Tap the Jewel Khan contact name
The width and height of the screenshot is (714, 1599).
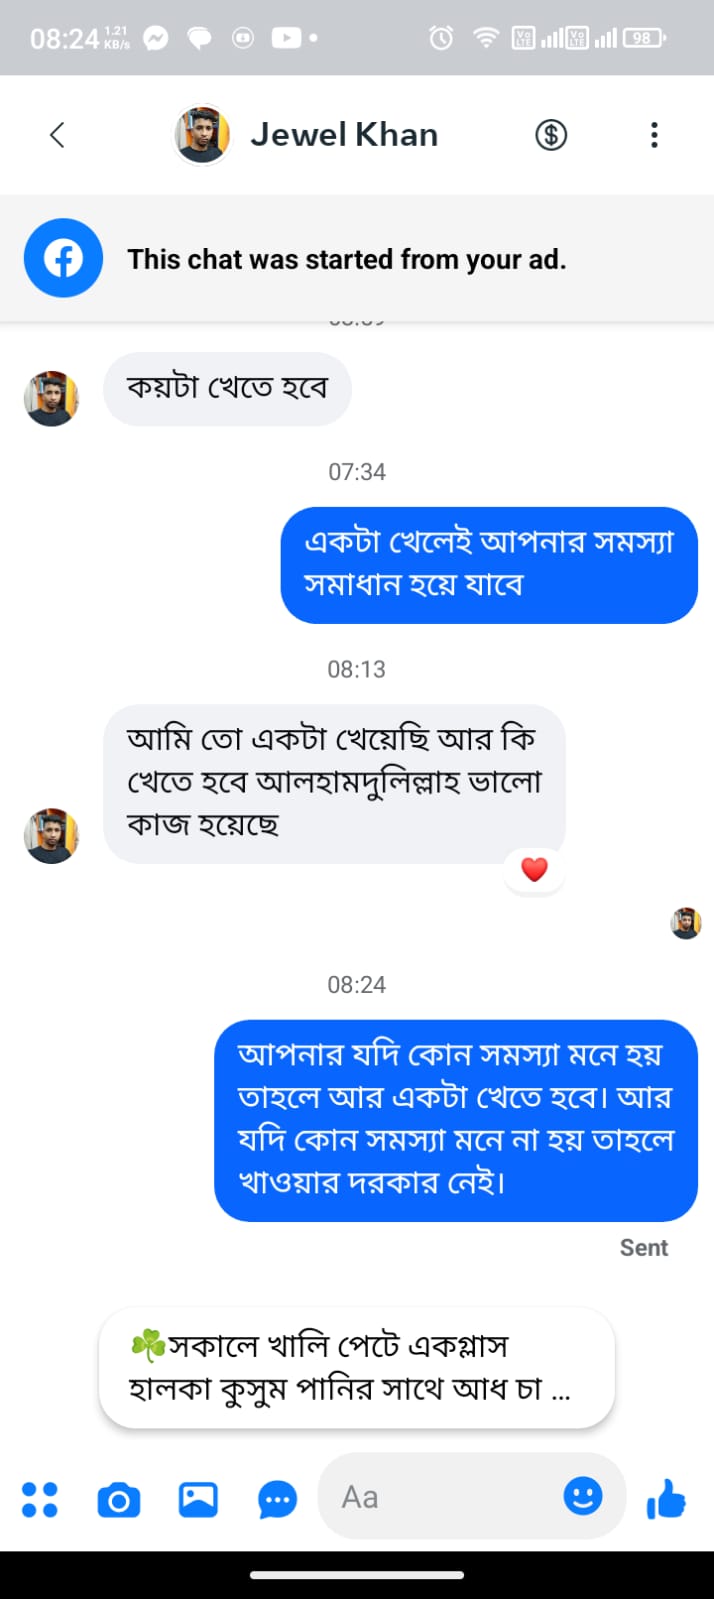(x=344, y=135)
